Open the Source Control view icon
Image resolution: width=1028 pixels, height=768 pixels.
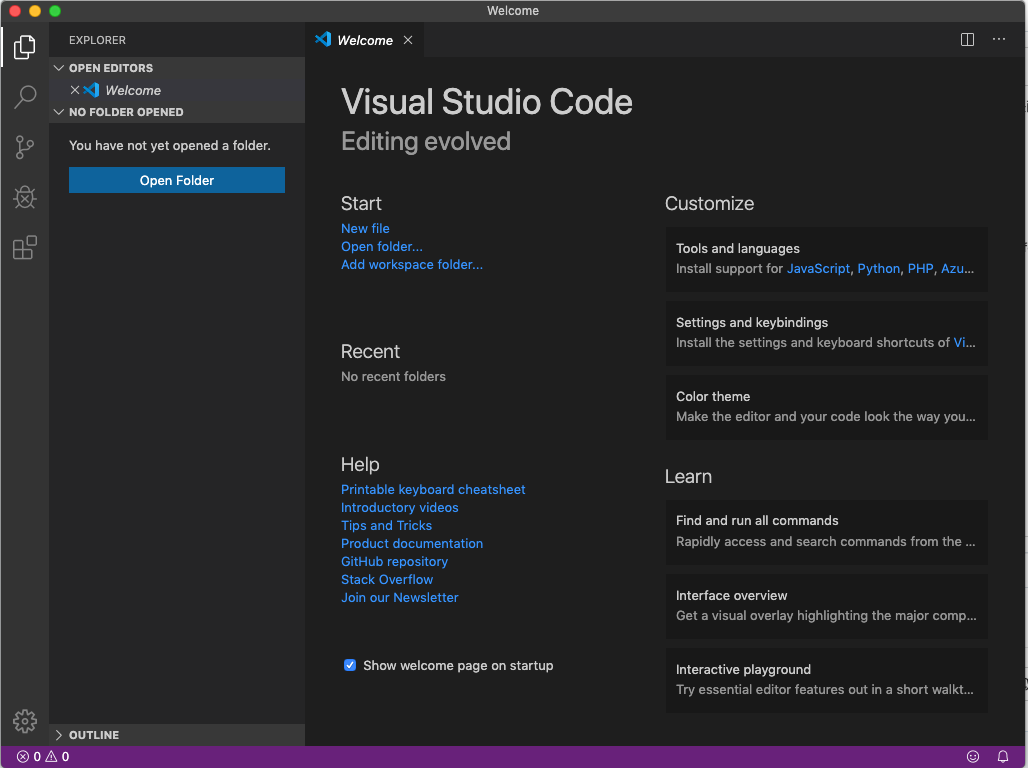coord(24,147)
